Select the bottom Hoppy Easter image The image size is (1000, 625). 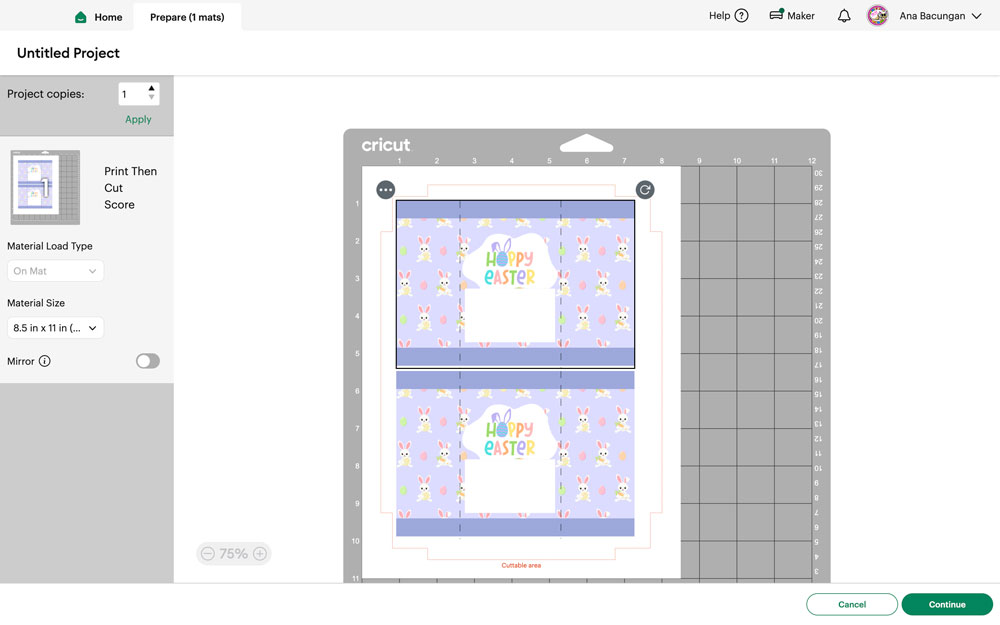[515, 453]
